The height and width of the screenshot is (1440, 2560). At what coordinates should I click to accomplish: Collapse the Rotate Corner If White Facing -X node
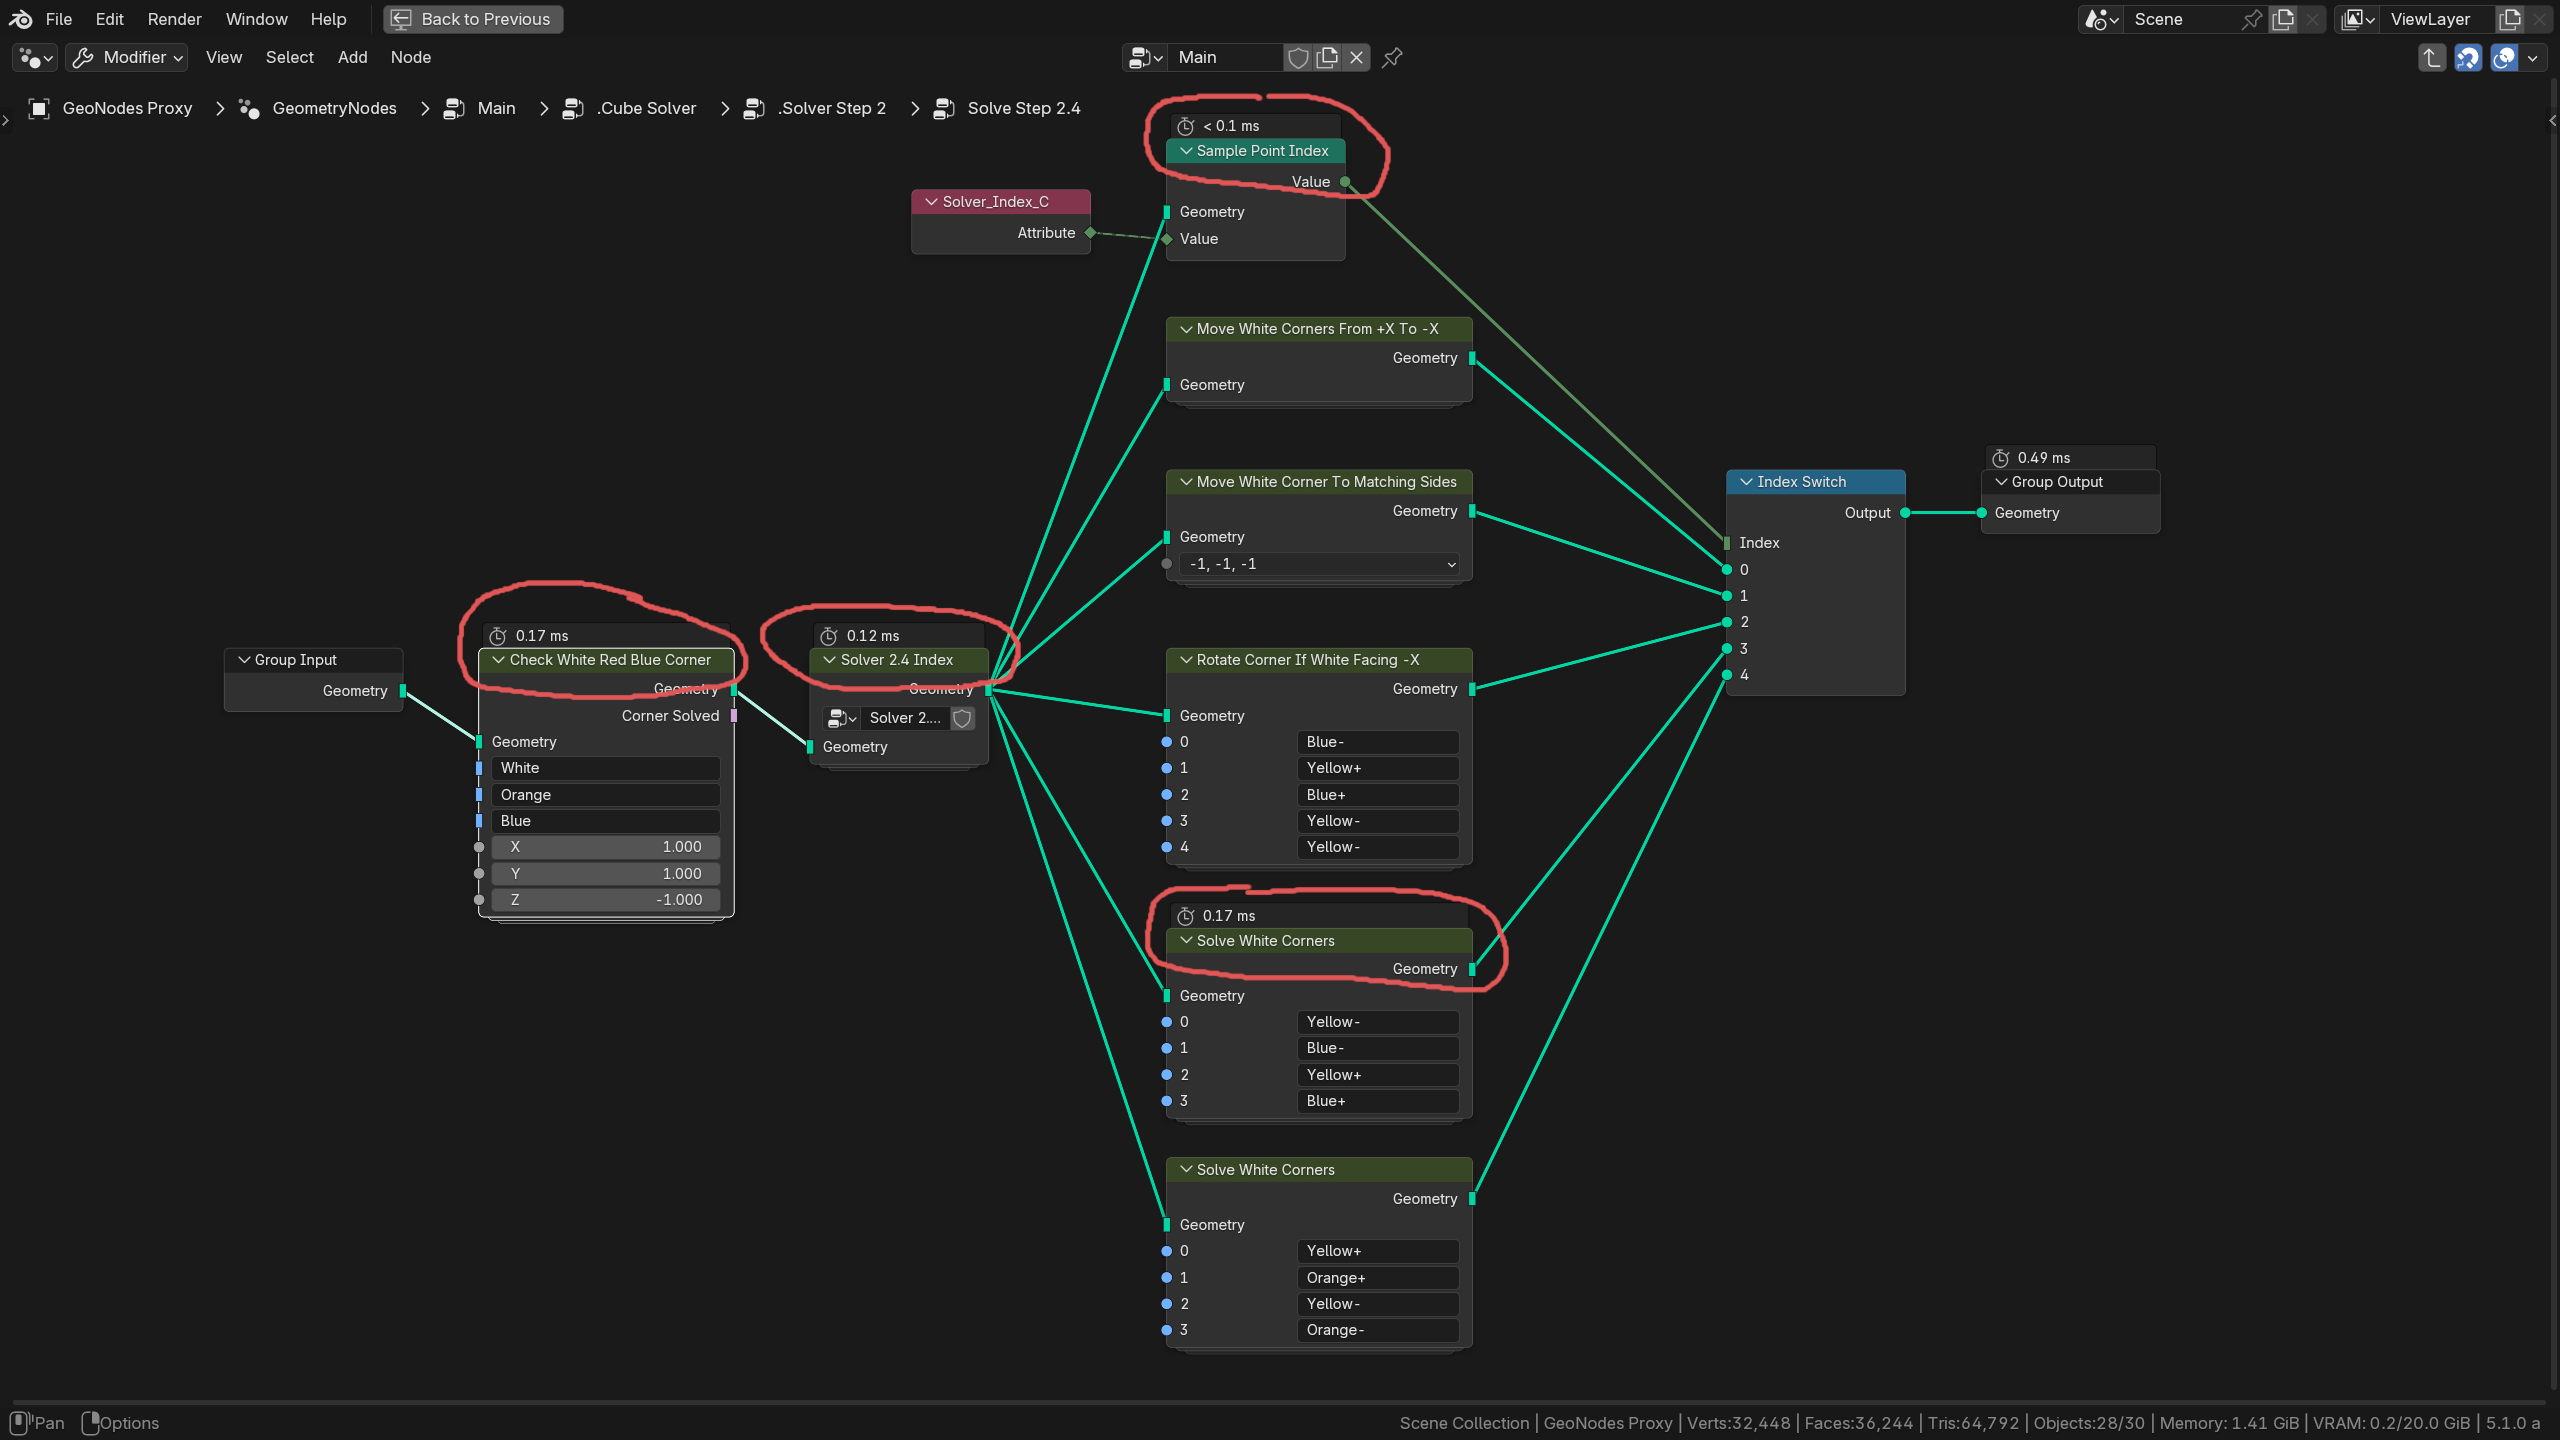pyautogui.click(x=1186, y=660)
